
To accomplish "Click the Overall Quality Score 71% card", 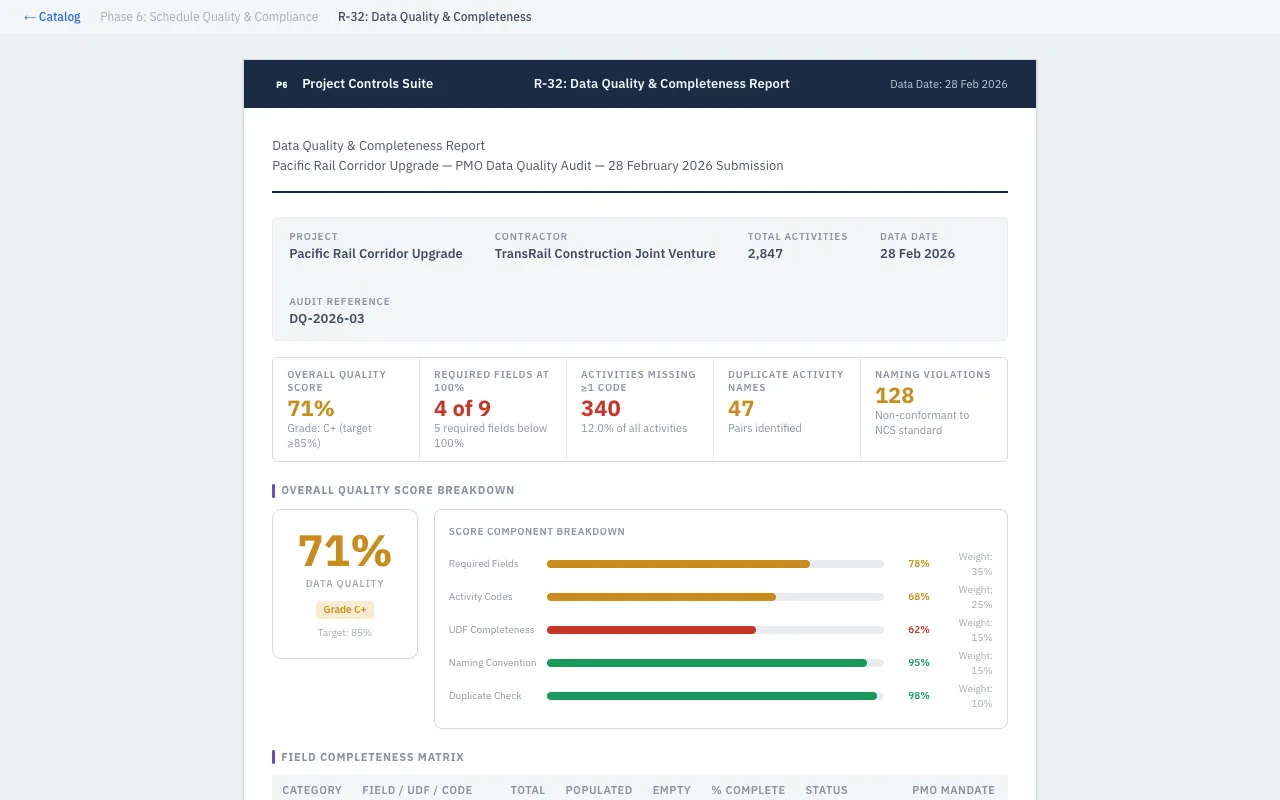I will pos(345,409).
